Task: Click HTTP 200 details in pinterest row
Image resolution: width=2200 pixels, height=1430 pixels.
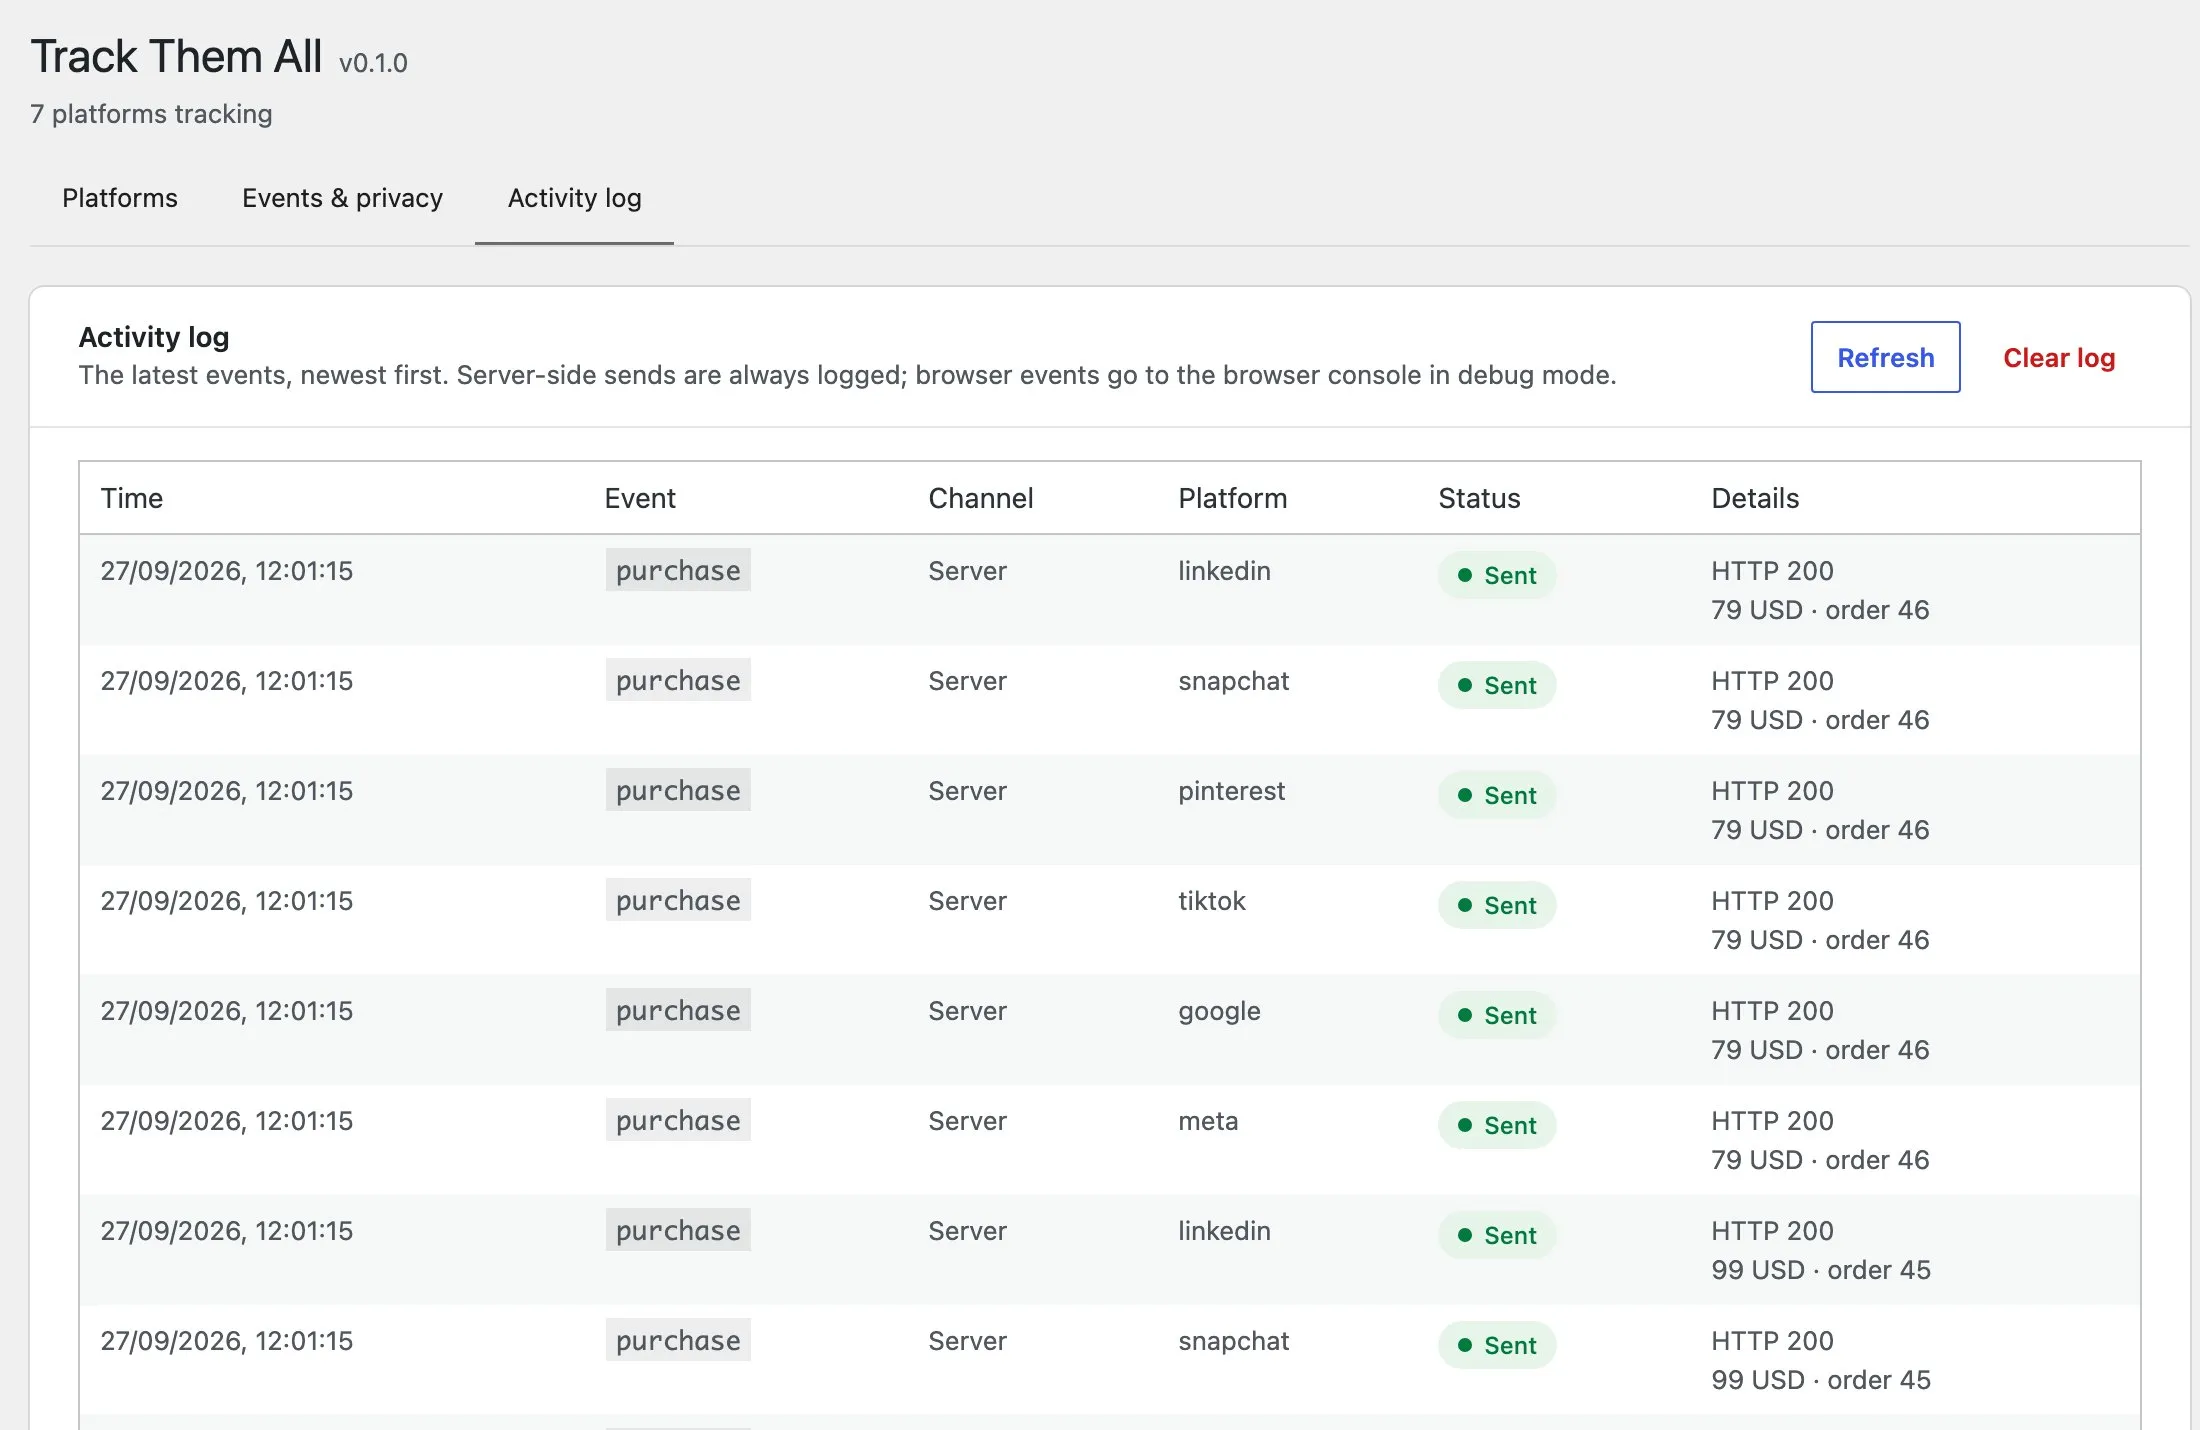Action: [1772, 791]
